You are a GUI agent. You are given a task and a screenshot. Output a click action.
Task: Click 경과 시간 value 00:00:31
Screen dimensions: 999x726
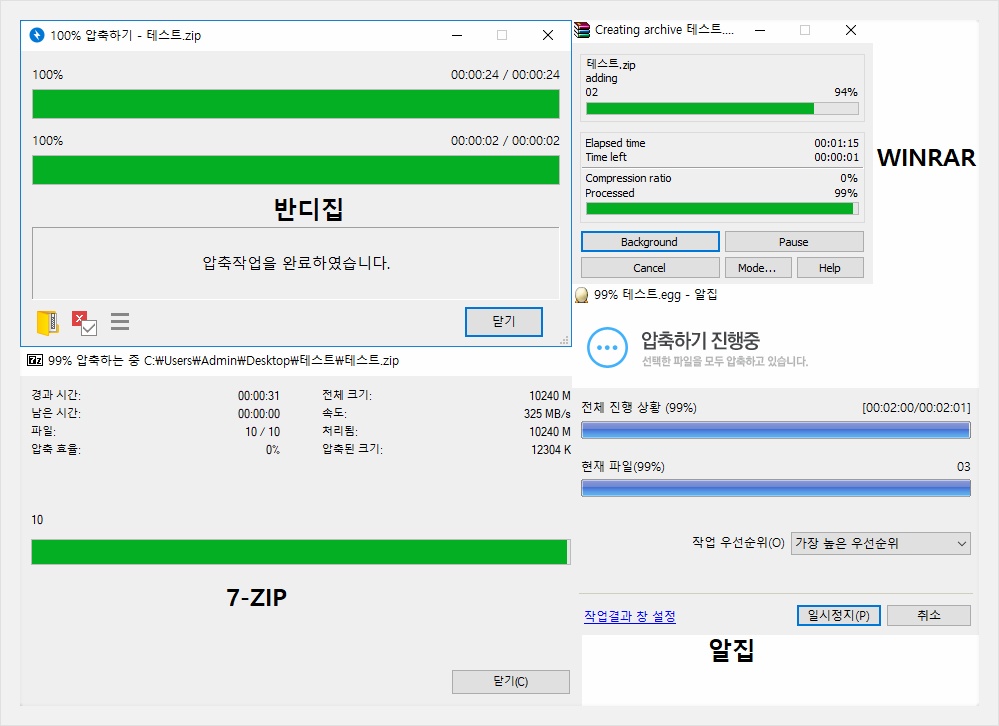[x=259, y=396]
